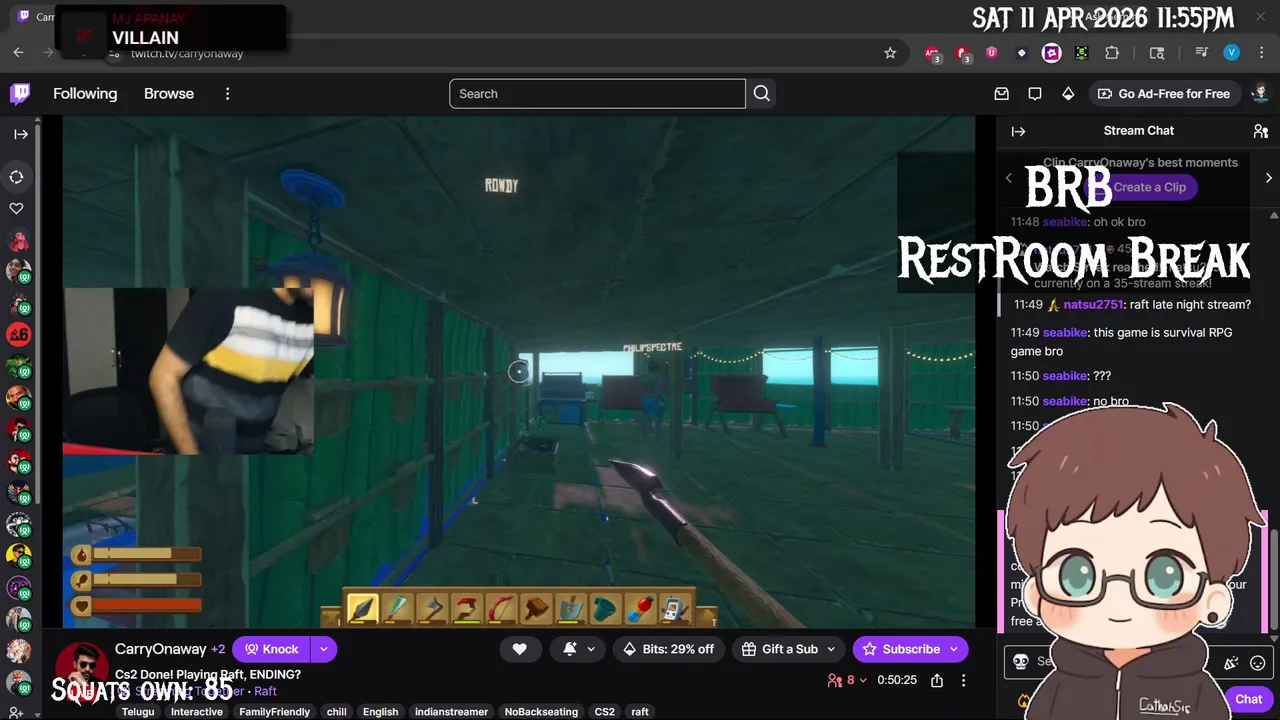Open the Get Bits diamond icon
This screenshot has height=720, width=1280.
tap(1068, 94)
